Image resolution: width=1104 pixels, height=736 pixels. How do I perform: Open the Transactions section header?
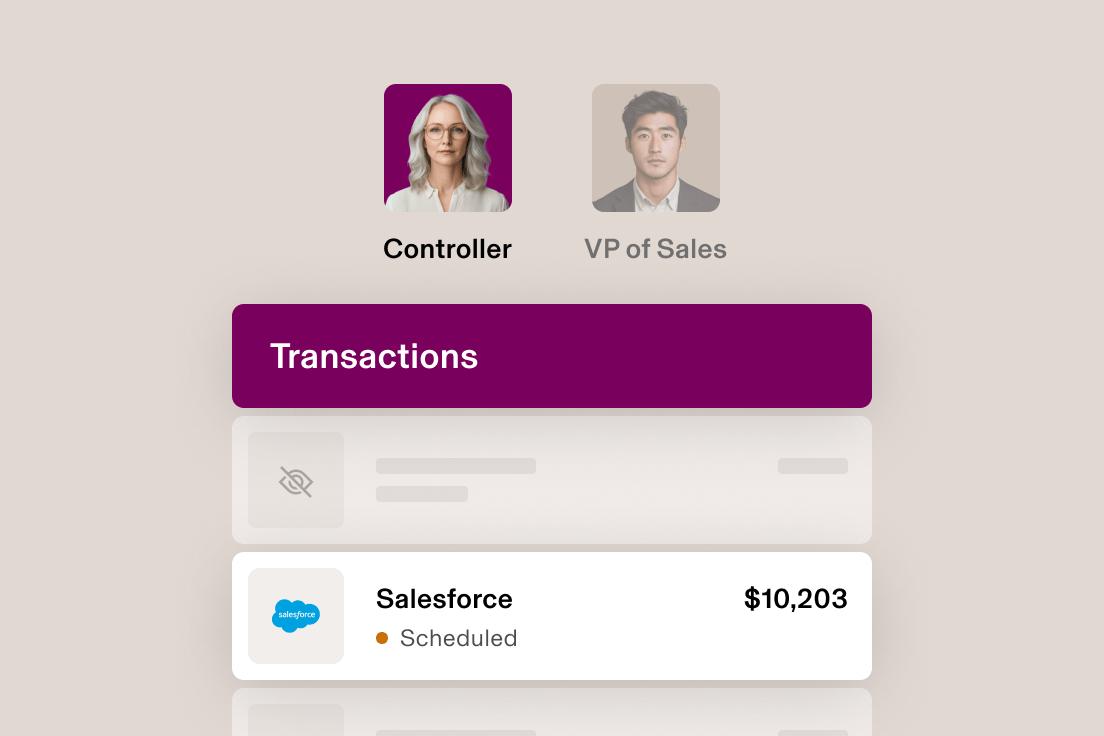point(552,355)
